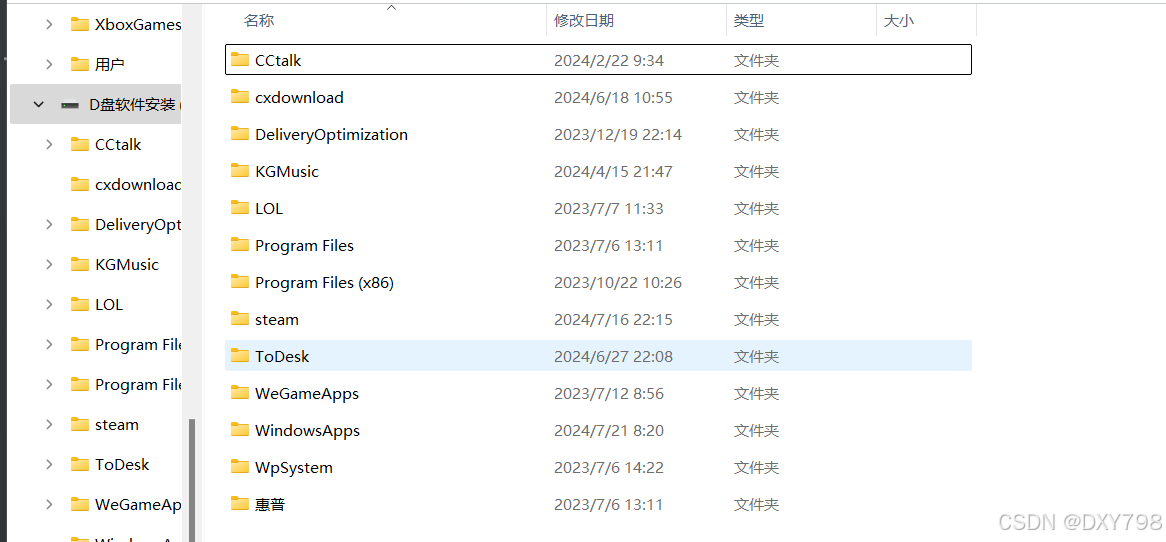The width and height of the screenshot is (1166, 542).
Task: Click the date 2023/7/12 8:56
Action: (609, 393)
